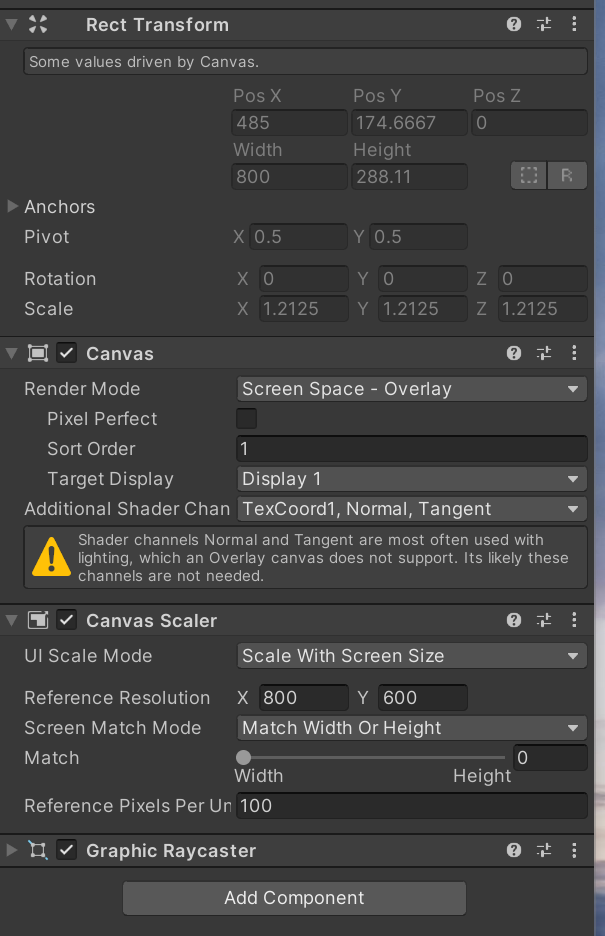Image resolution: width=605 pixels, height=936 pixels.
Task: Click the Canvas Scaler help icon
Action: [513, 620]
